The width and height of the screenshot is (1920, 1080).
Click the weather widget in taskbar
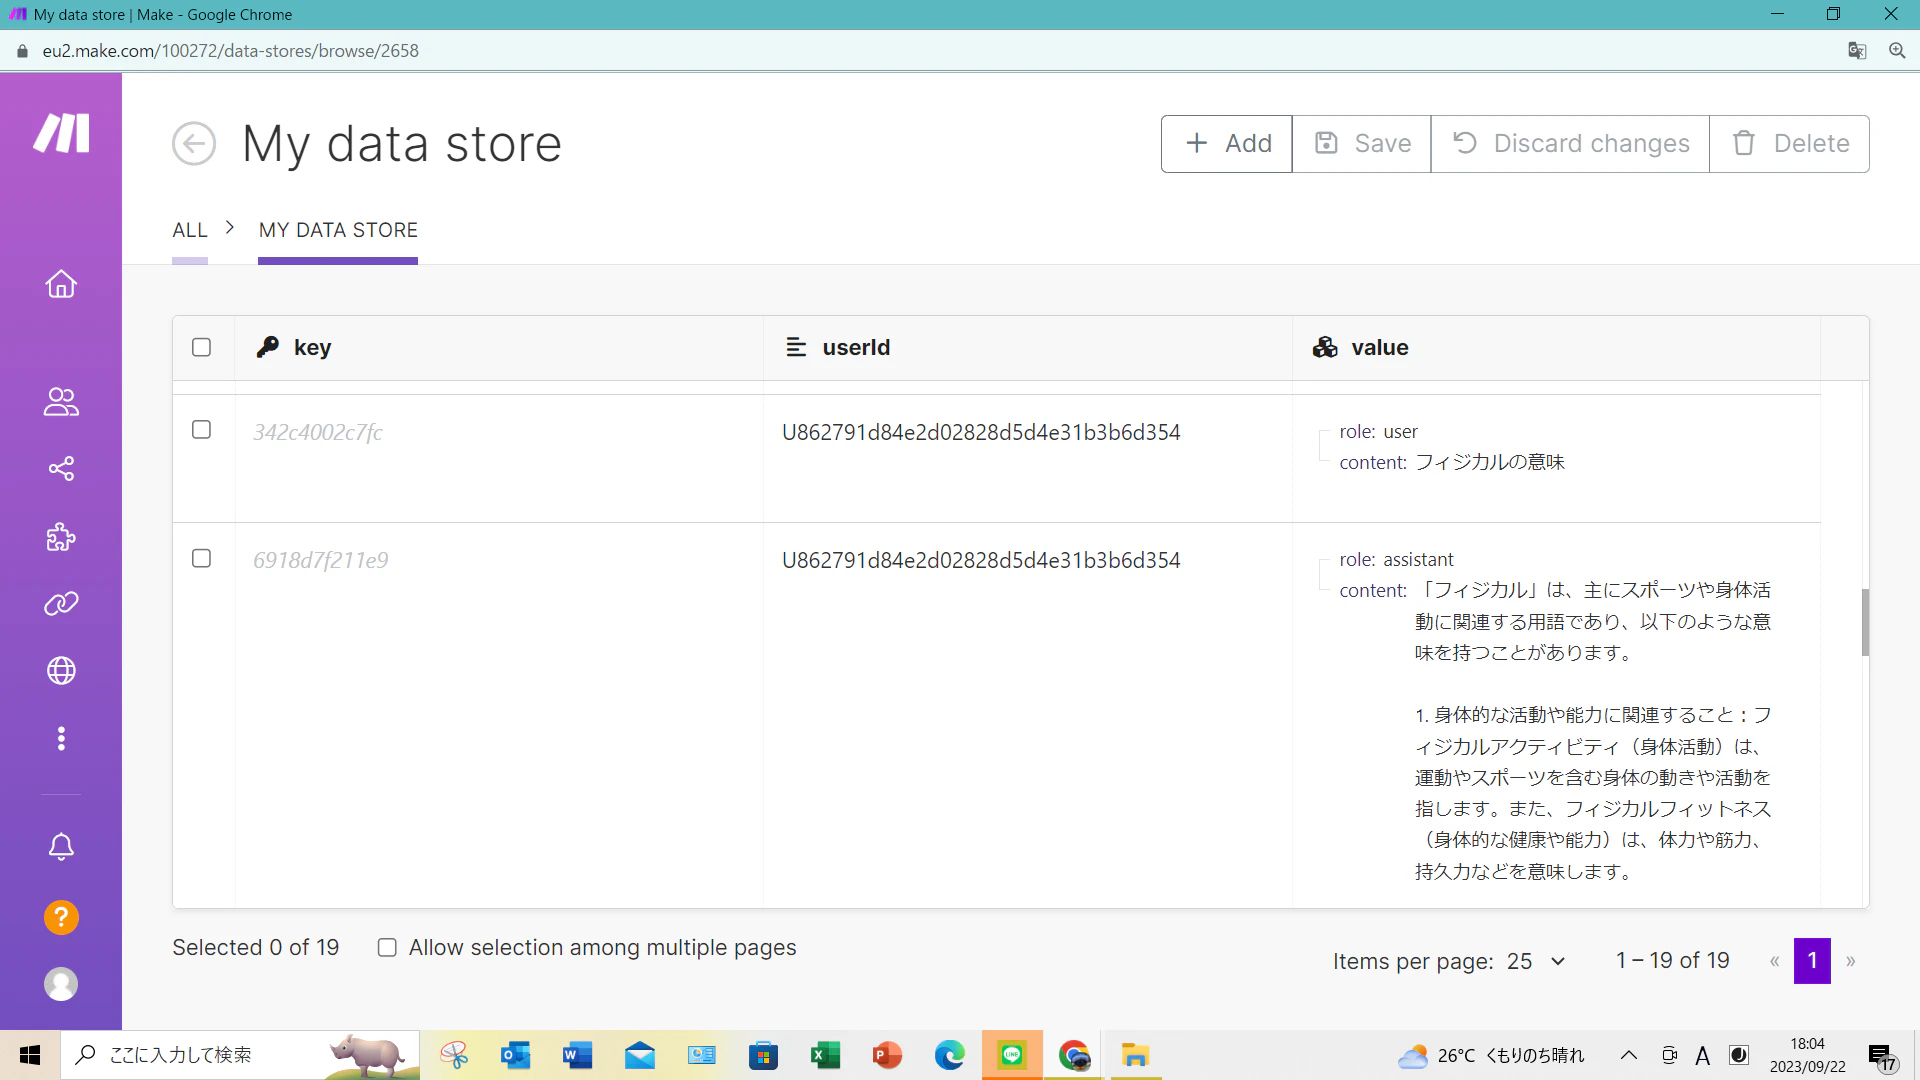pyautogui.click(x=1492, y=1055)
